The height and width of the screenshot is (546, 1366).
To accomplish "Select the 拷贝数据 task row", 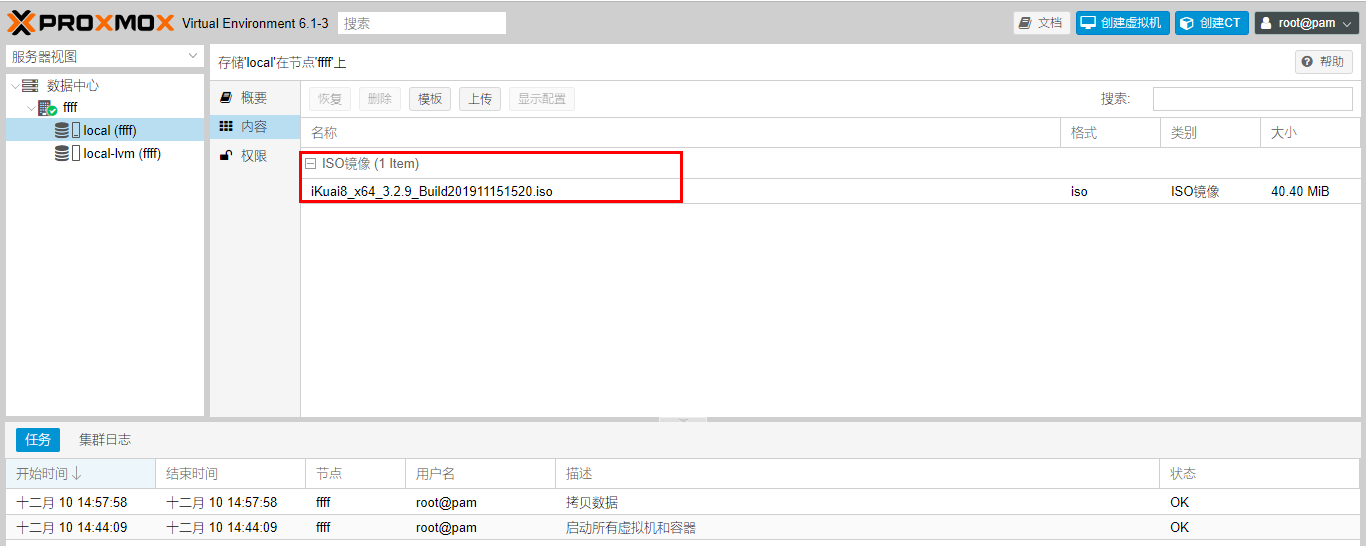I will tap(683, 502).
